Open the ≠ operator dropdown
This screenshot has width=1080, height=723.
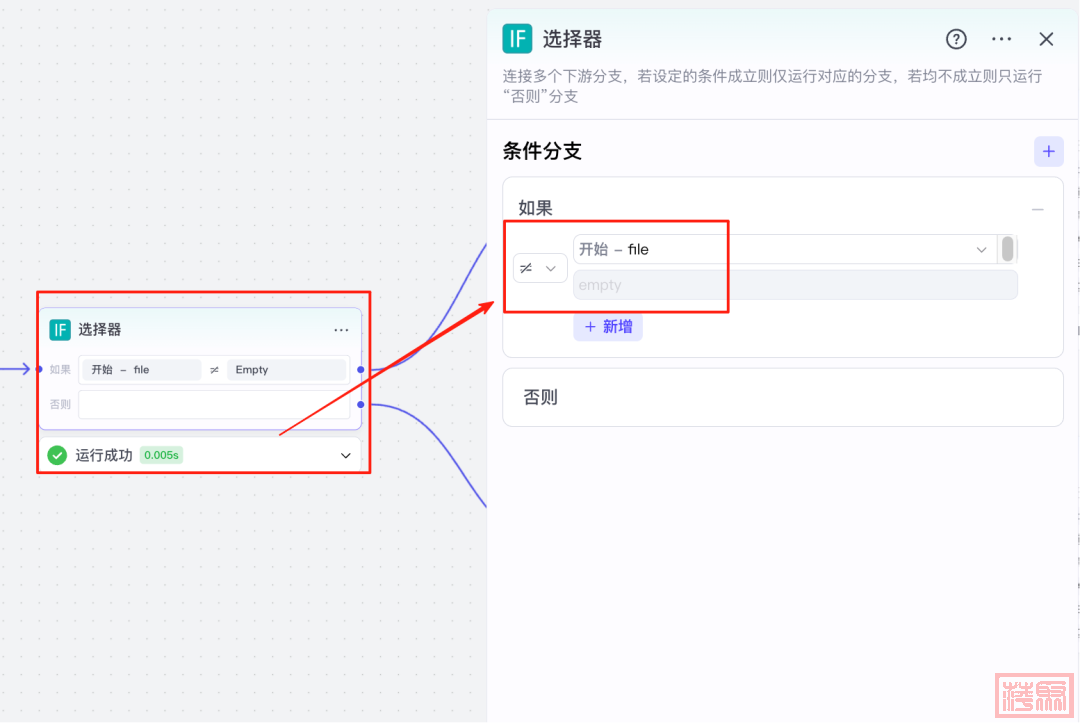pyautogui.click(x=539, y=268)
